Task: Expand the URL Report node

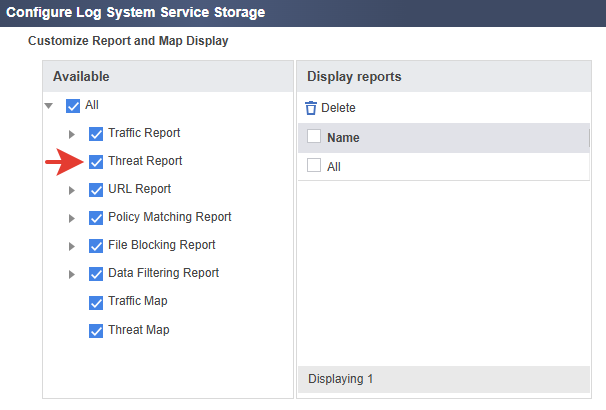Action: [x=72, y=190]
